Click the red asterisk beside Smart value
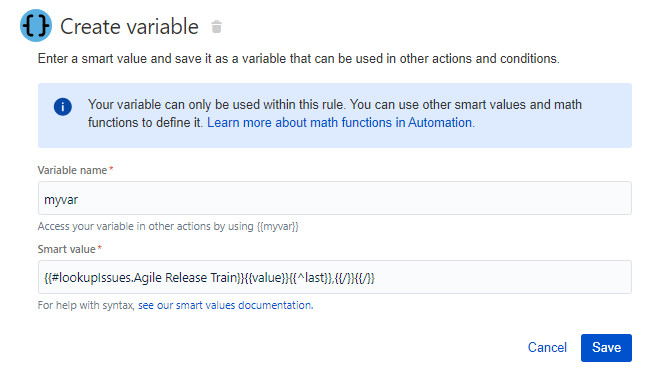672x380 pixels. point(99,248)
